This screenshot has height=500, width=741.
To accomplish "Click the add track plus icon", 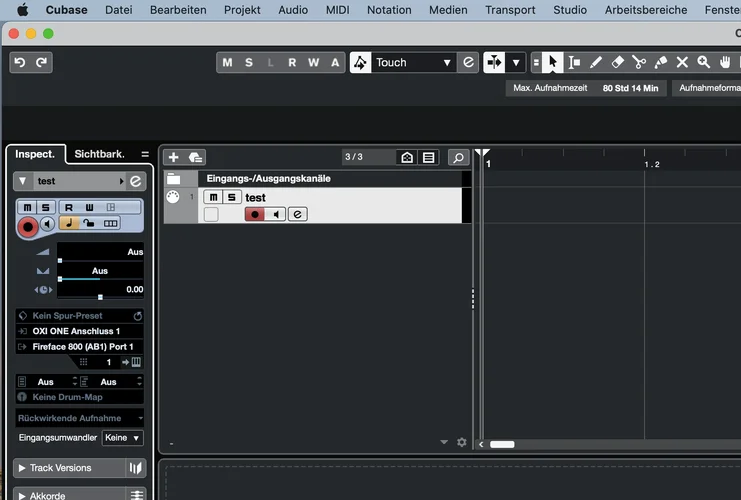I will [173, 157].
